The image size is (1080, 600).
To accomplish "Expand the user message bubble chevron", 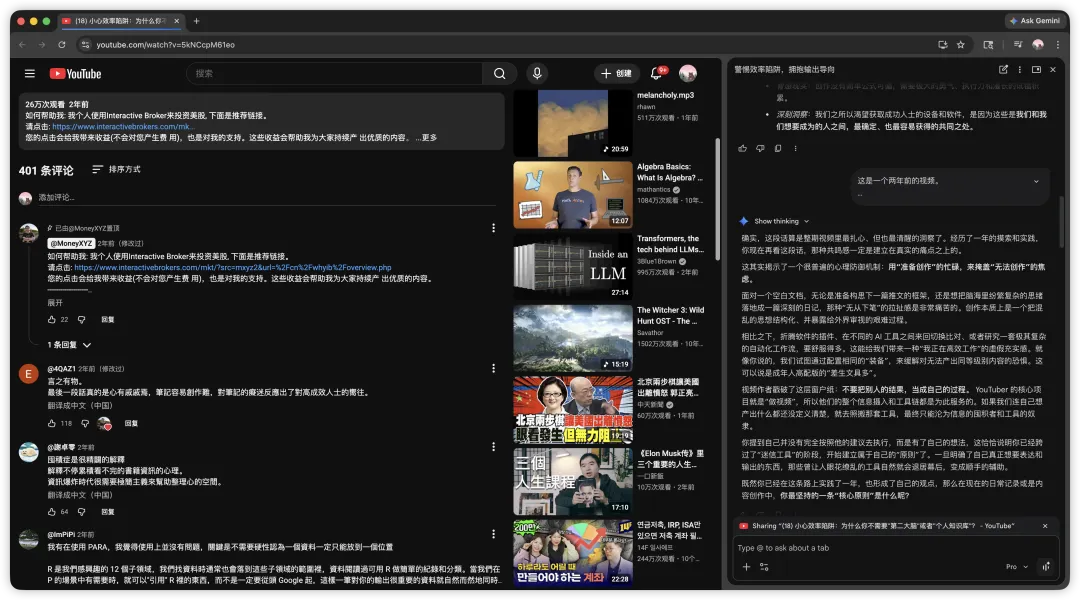I will (1036, 181).
